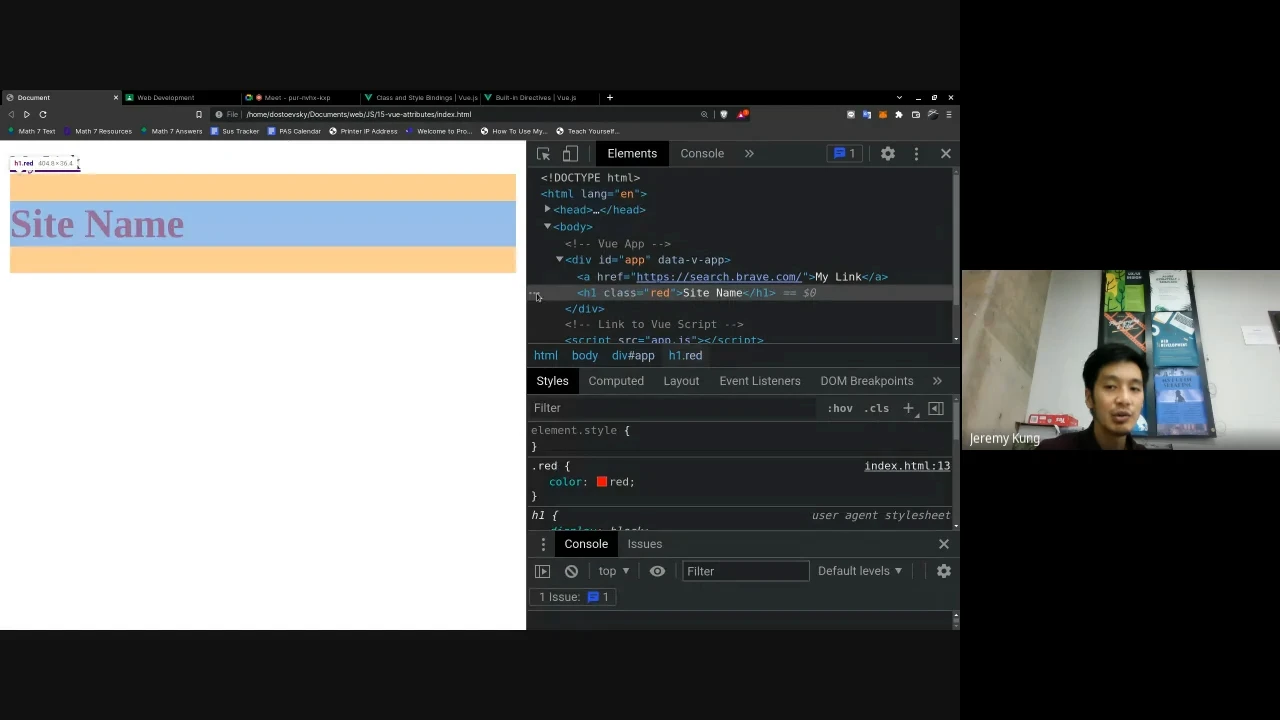Collapse the div id app node

pos(559,260)
